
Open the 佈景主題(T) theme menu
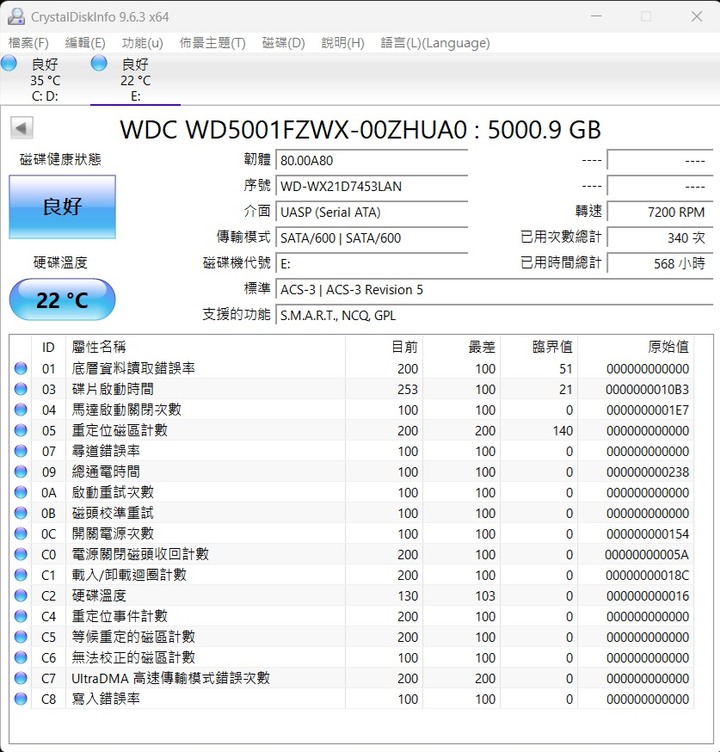coord(212,43)
